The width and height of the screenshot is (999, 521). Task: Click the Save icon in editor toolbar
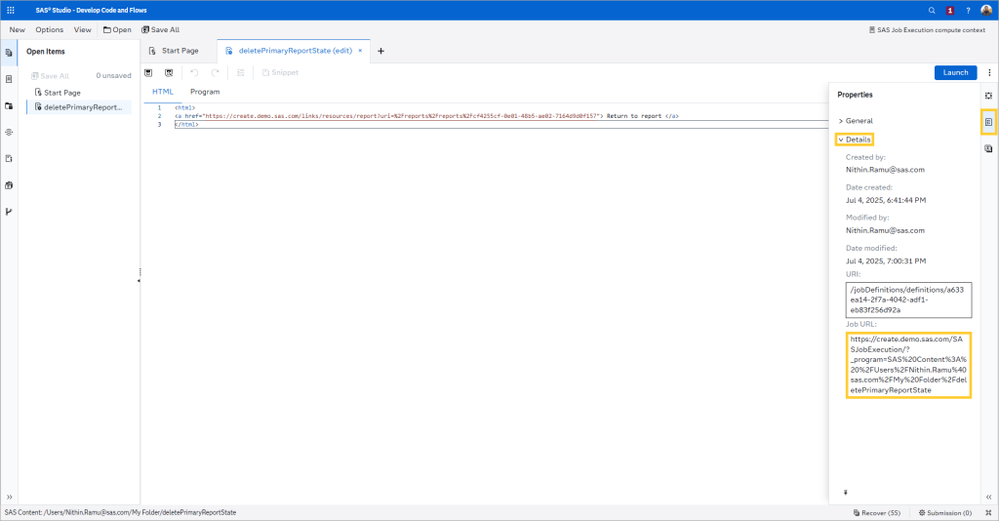coord(148,73)
